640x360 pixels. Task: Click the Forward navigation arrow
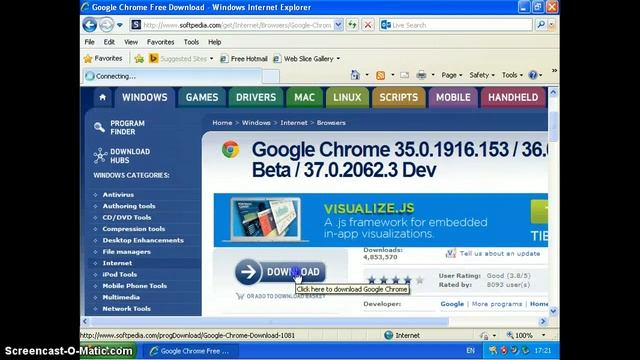(107, 25)
